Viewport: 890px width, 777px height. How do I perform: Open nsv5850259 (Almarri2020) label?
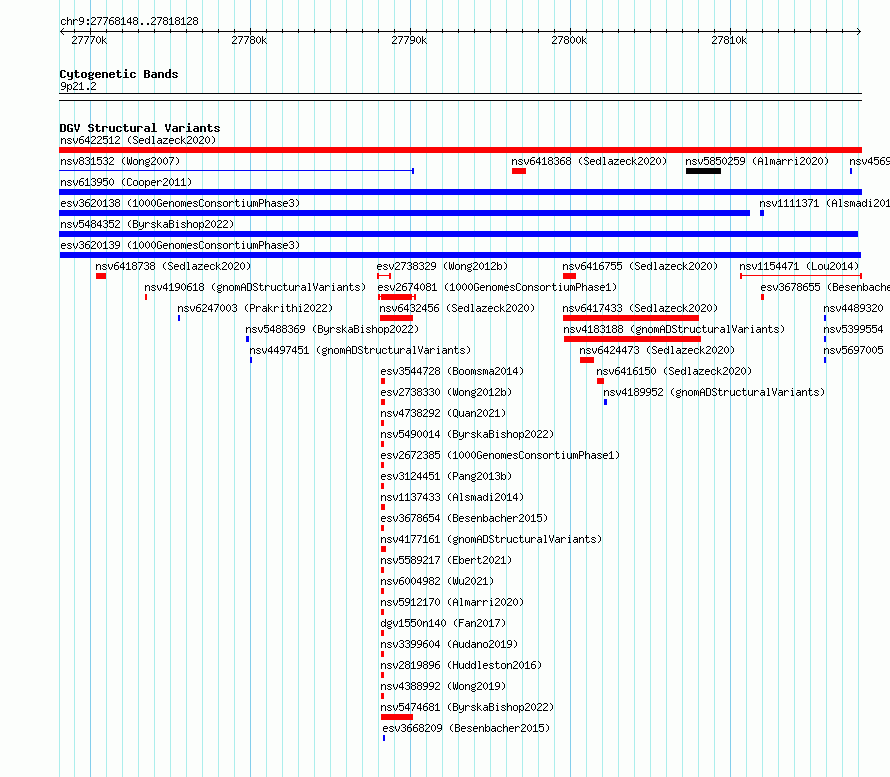pyautogui.click(x=757, y=161)
